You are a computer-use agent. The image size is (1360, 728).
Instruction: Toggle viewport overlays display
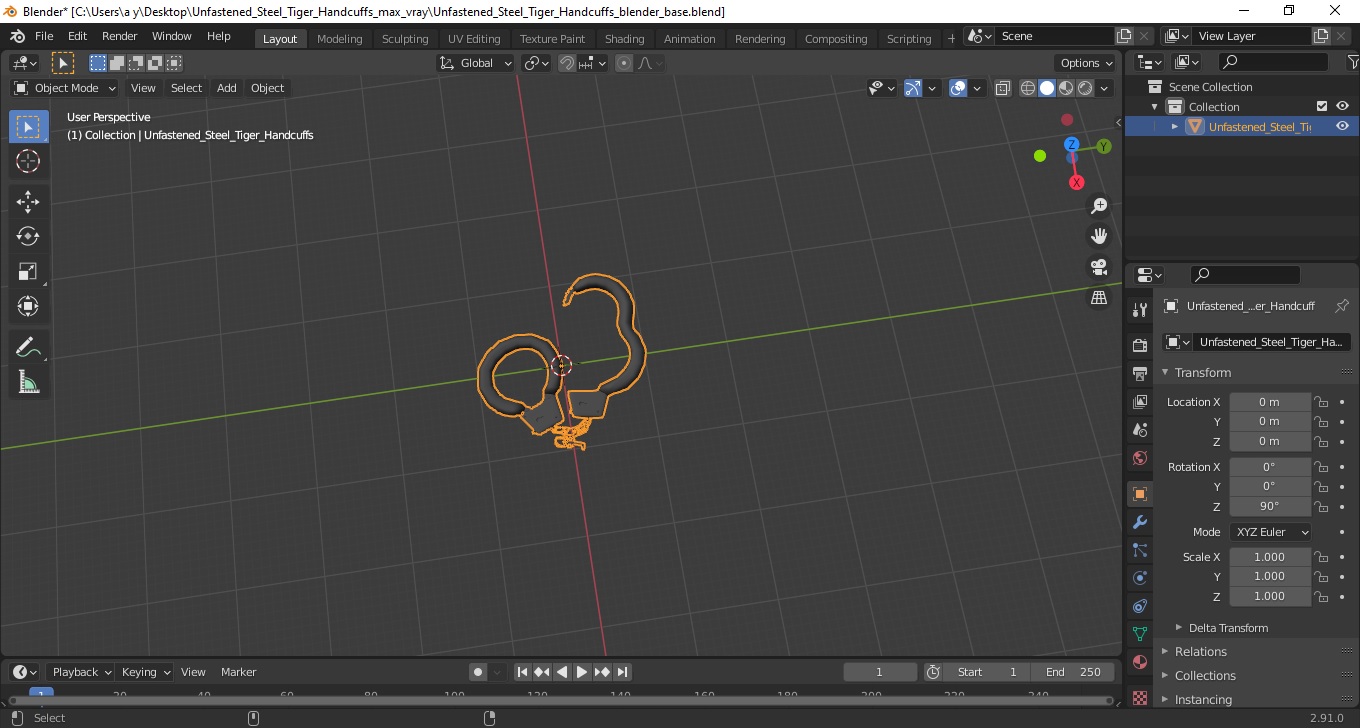(958, 88)
